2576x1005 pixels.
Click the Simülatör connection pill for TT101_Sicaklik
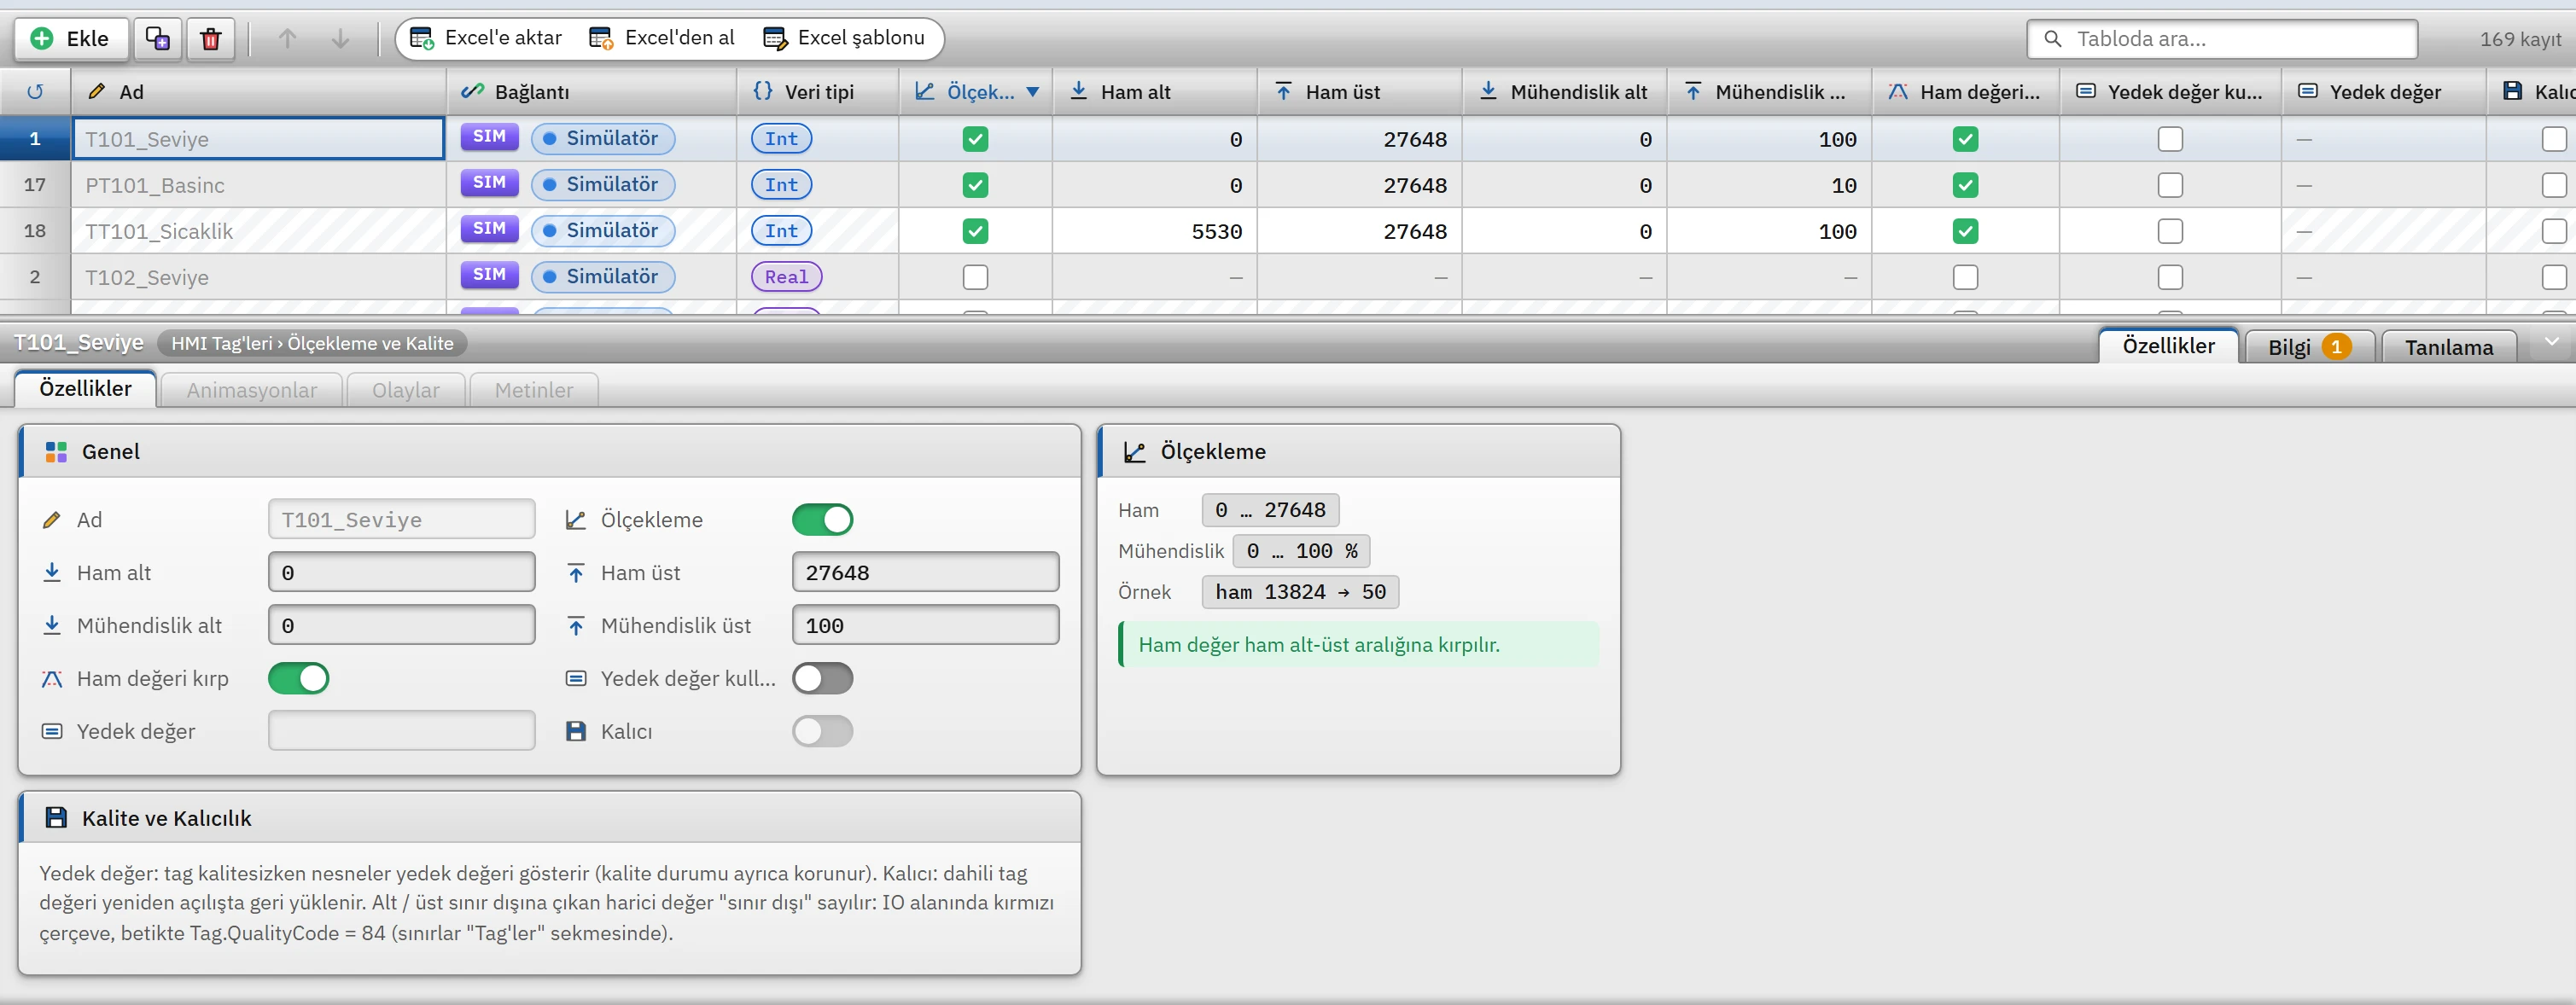tap(603, 231)
